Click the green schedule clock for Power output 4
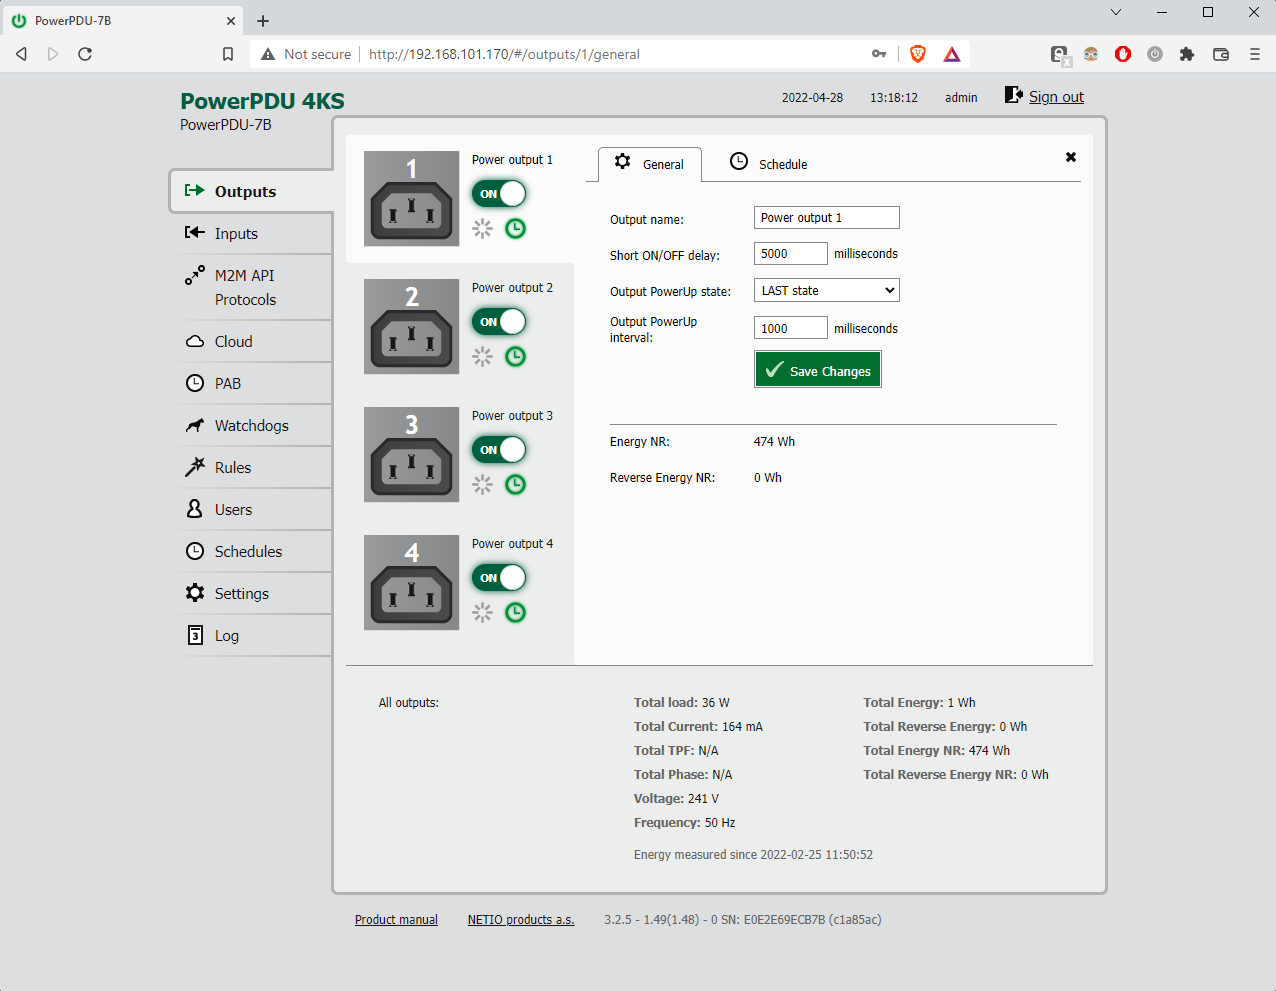The width and height of the screenshot is (1276, 991). [515, 612]
